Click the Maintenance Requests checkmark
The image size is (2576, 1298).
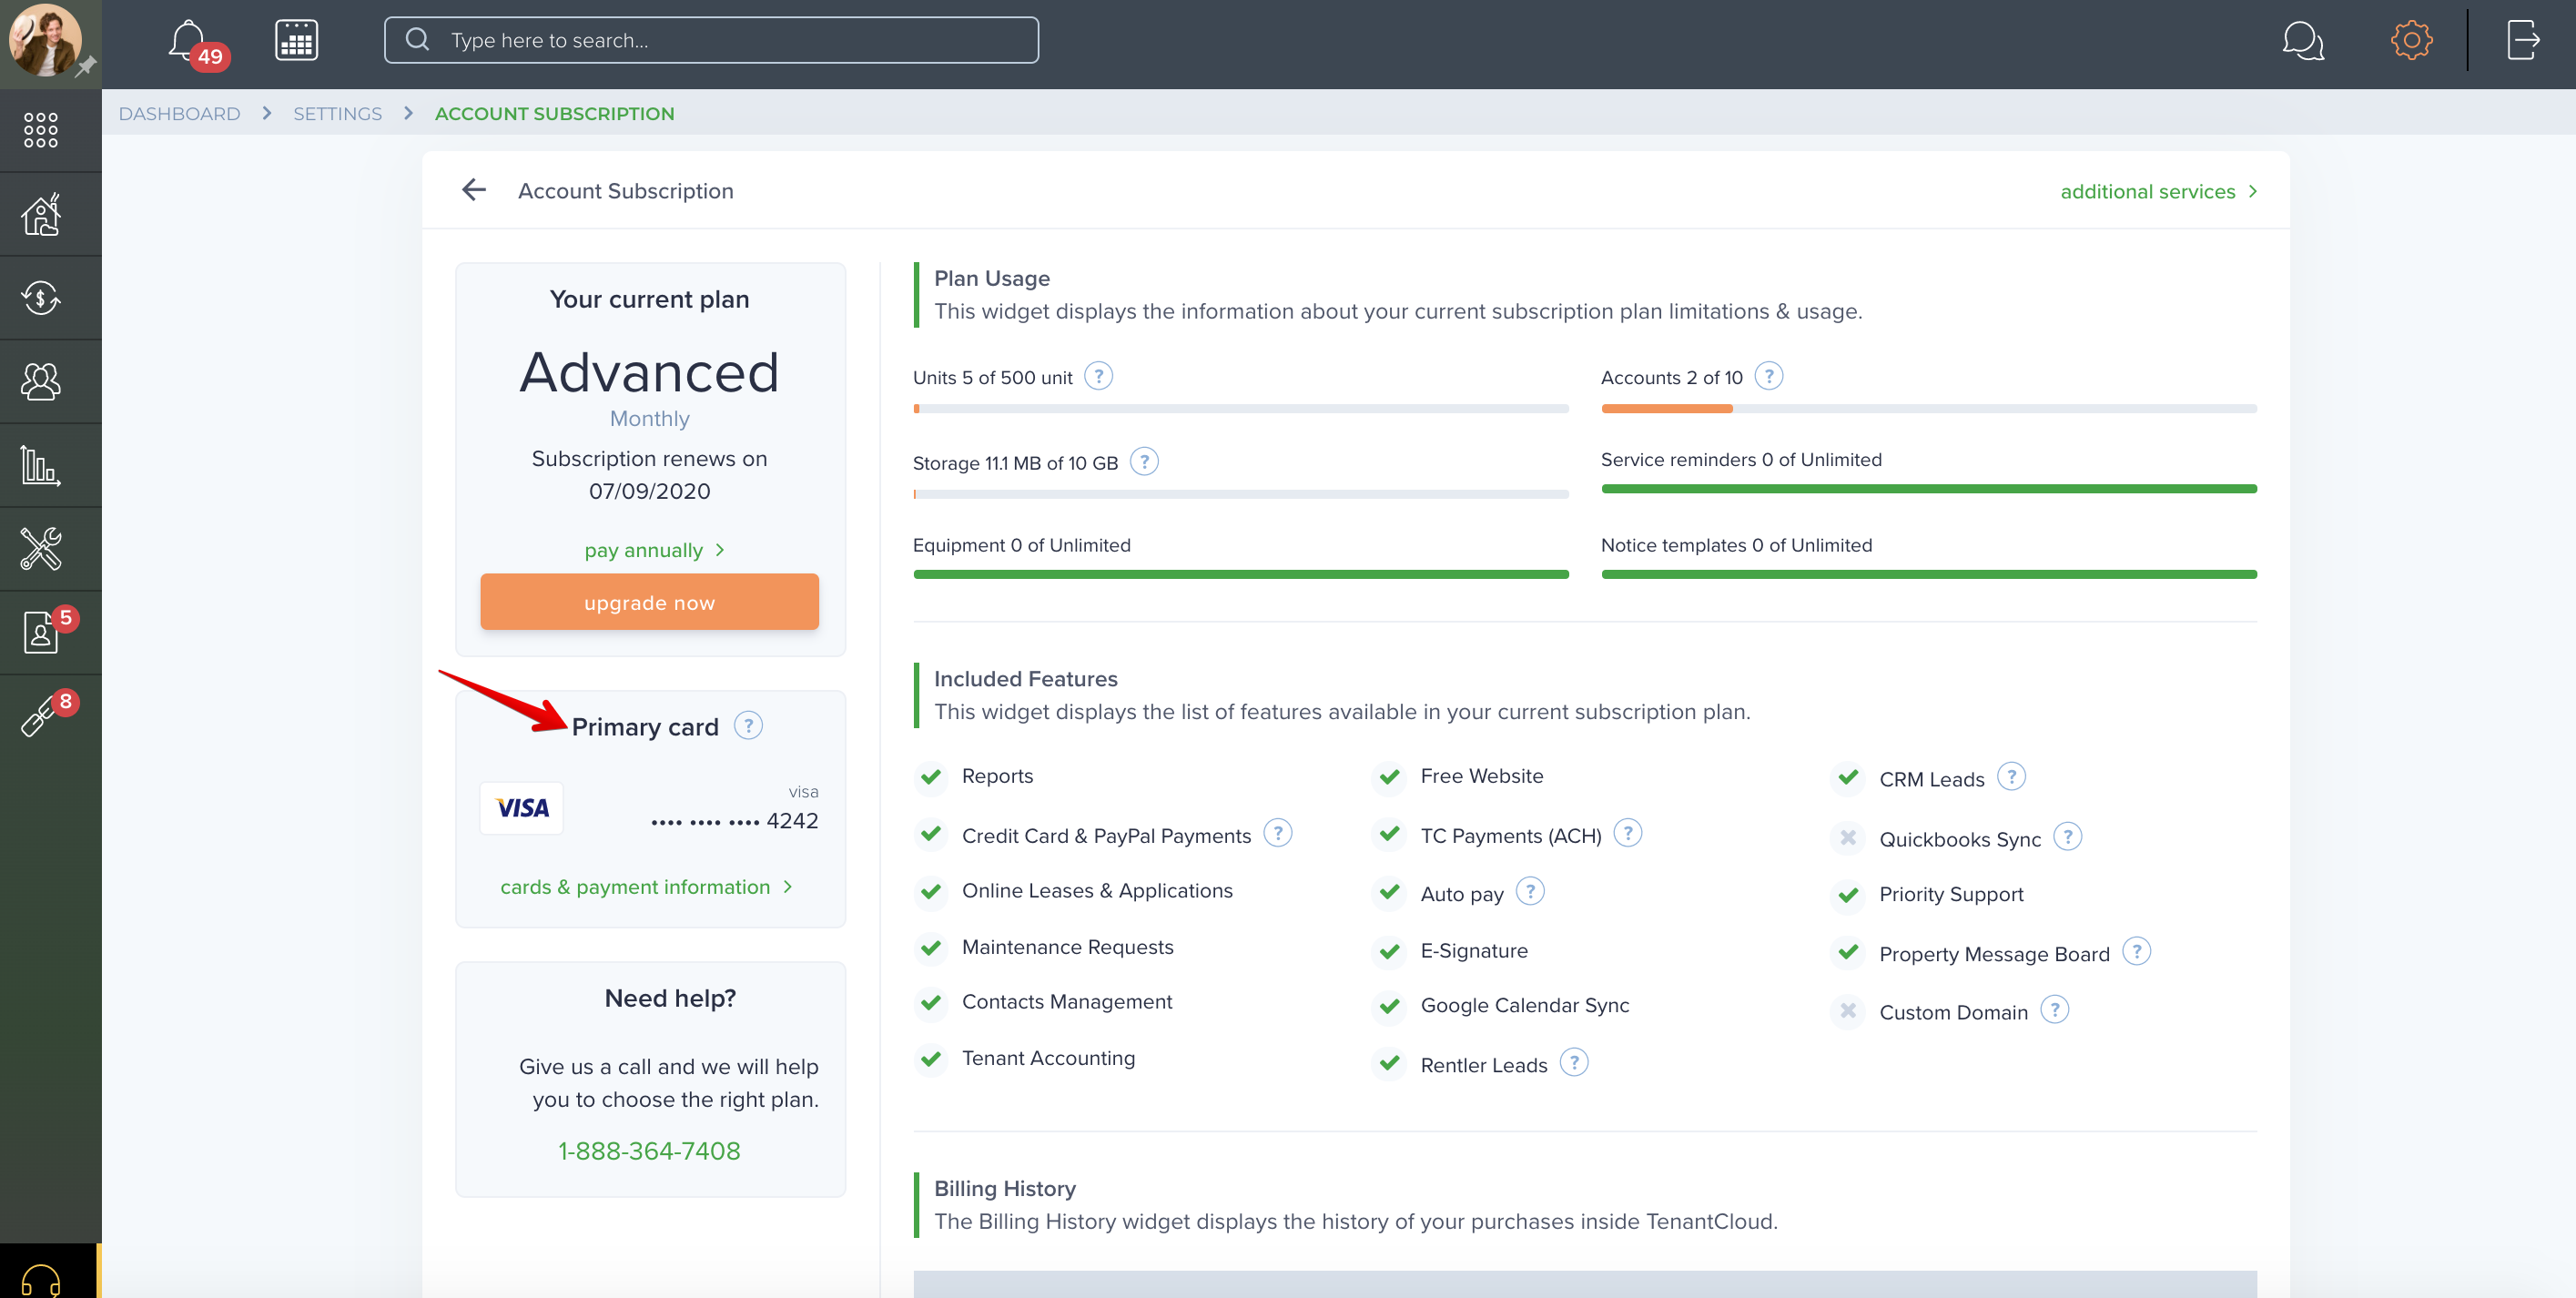click(931, 948)
